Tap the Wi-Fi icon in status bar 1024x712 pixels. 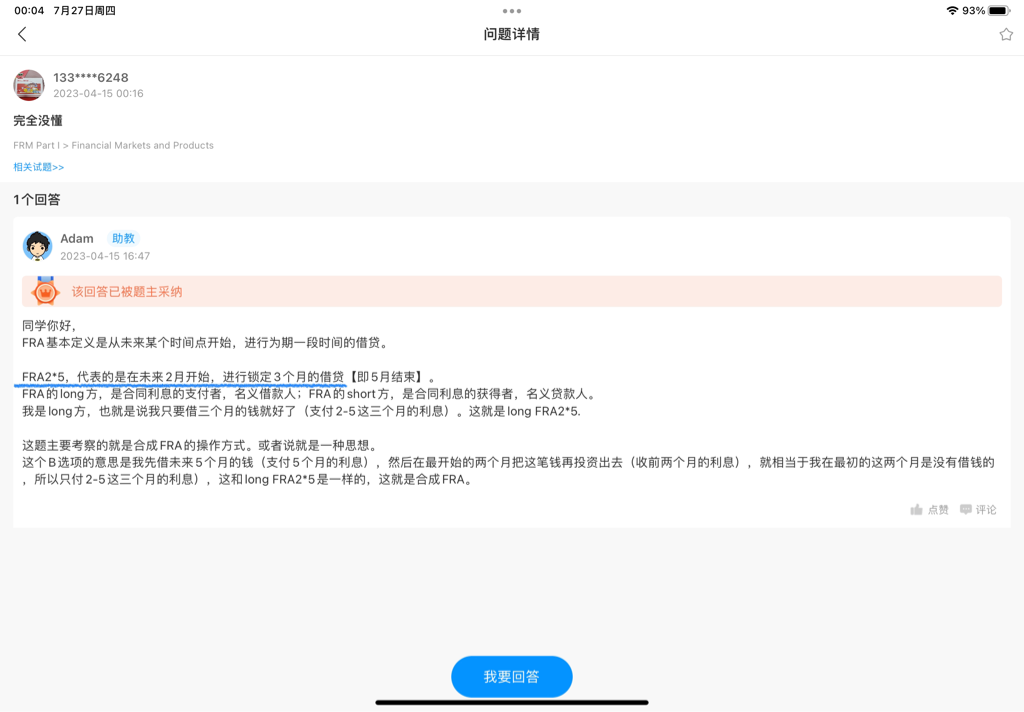point(952,11)
